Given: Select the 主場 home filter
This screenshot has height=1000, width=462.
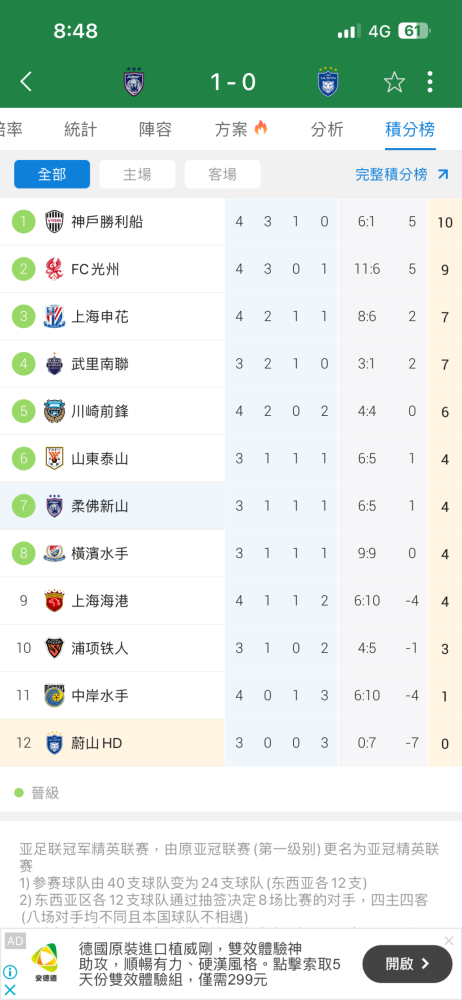Looking at the screenshot, I should point(137,174).
